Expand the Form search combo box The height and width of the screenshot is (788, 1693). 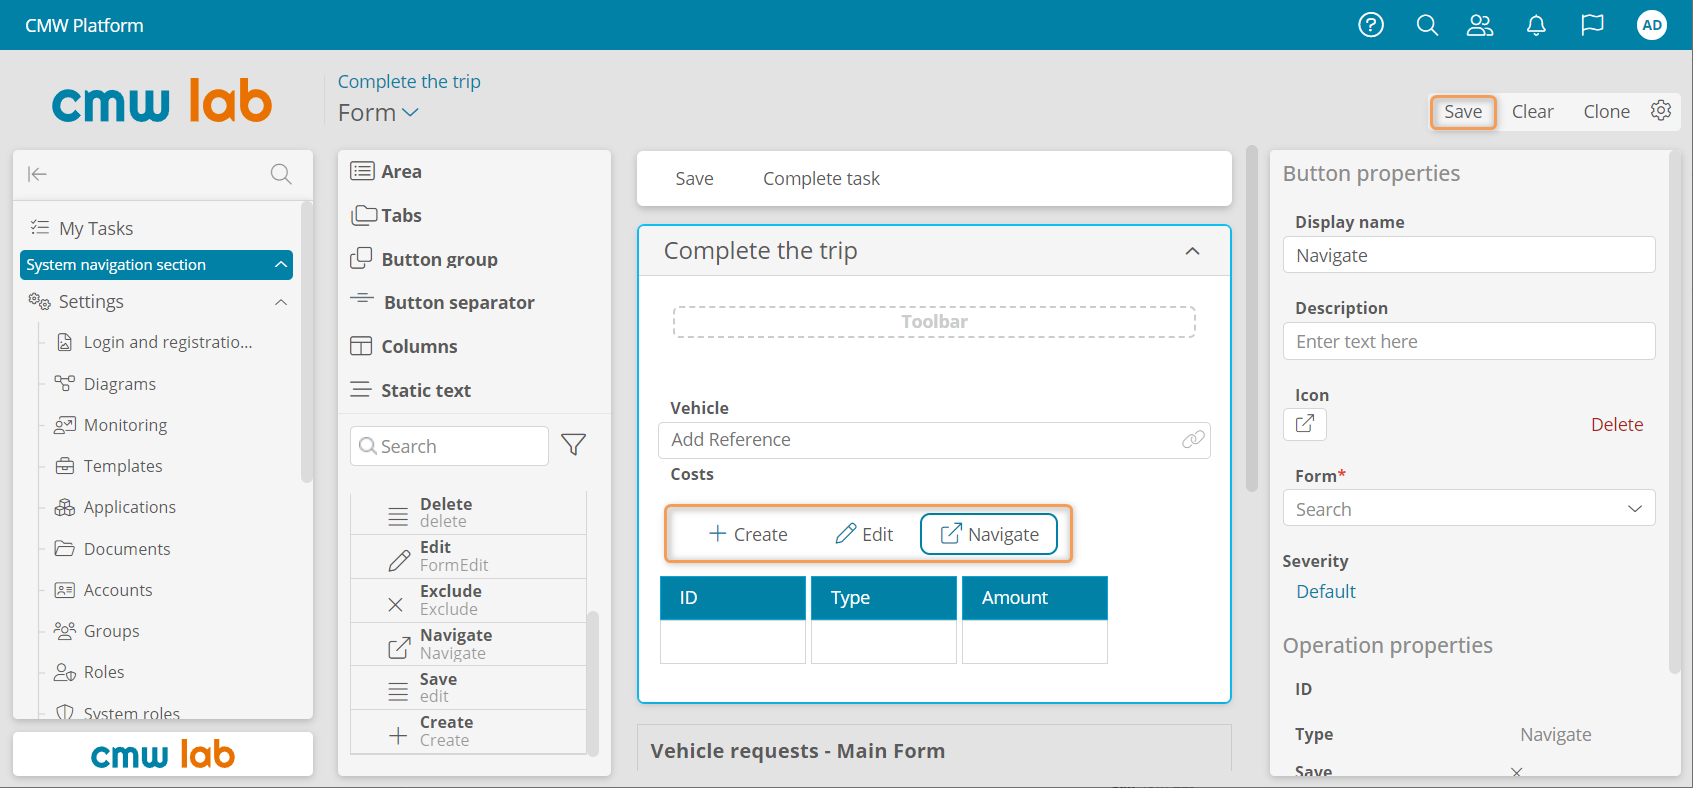pyautogui.click(x=1634, y=509)
